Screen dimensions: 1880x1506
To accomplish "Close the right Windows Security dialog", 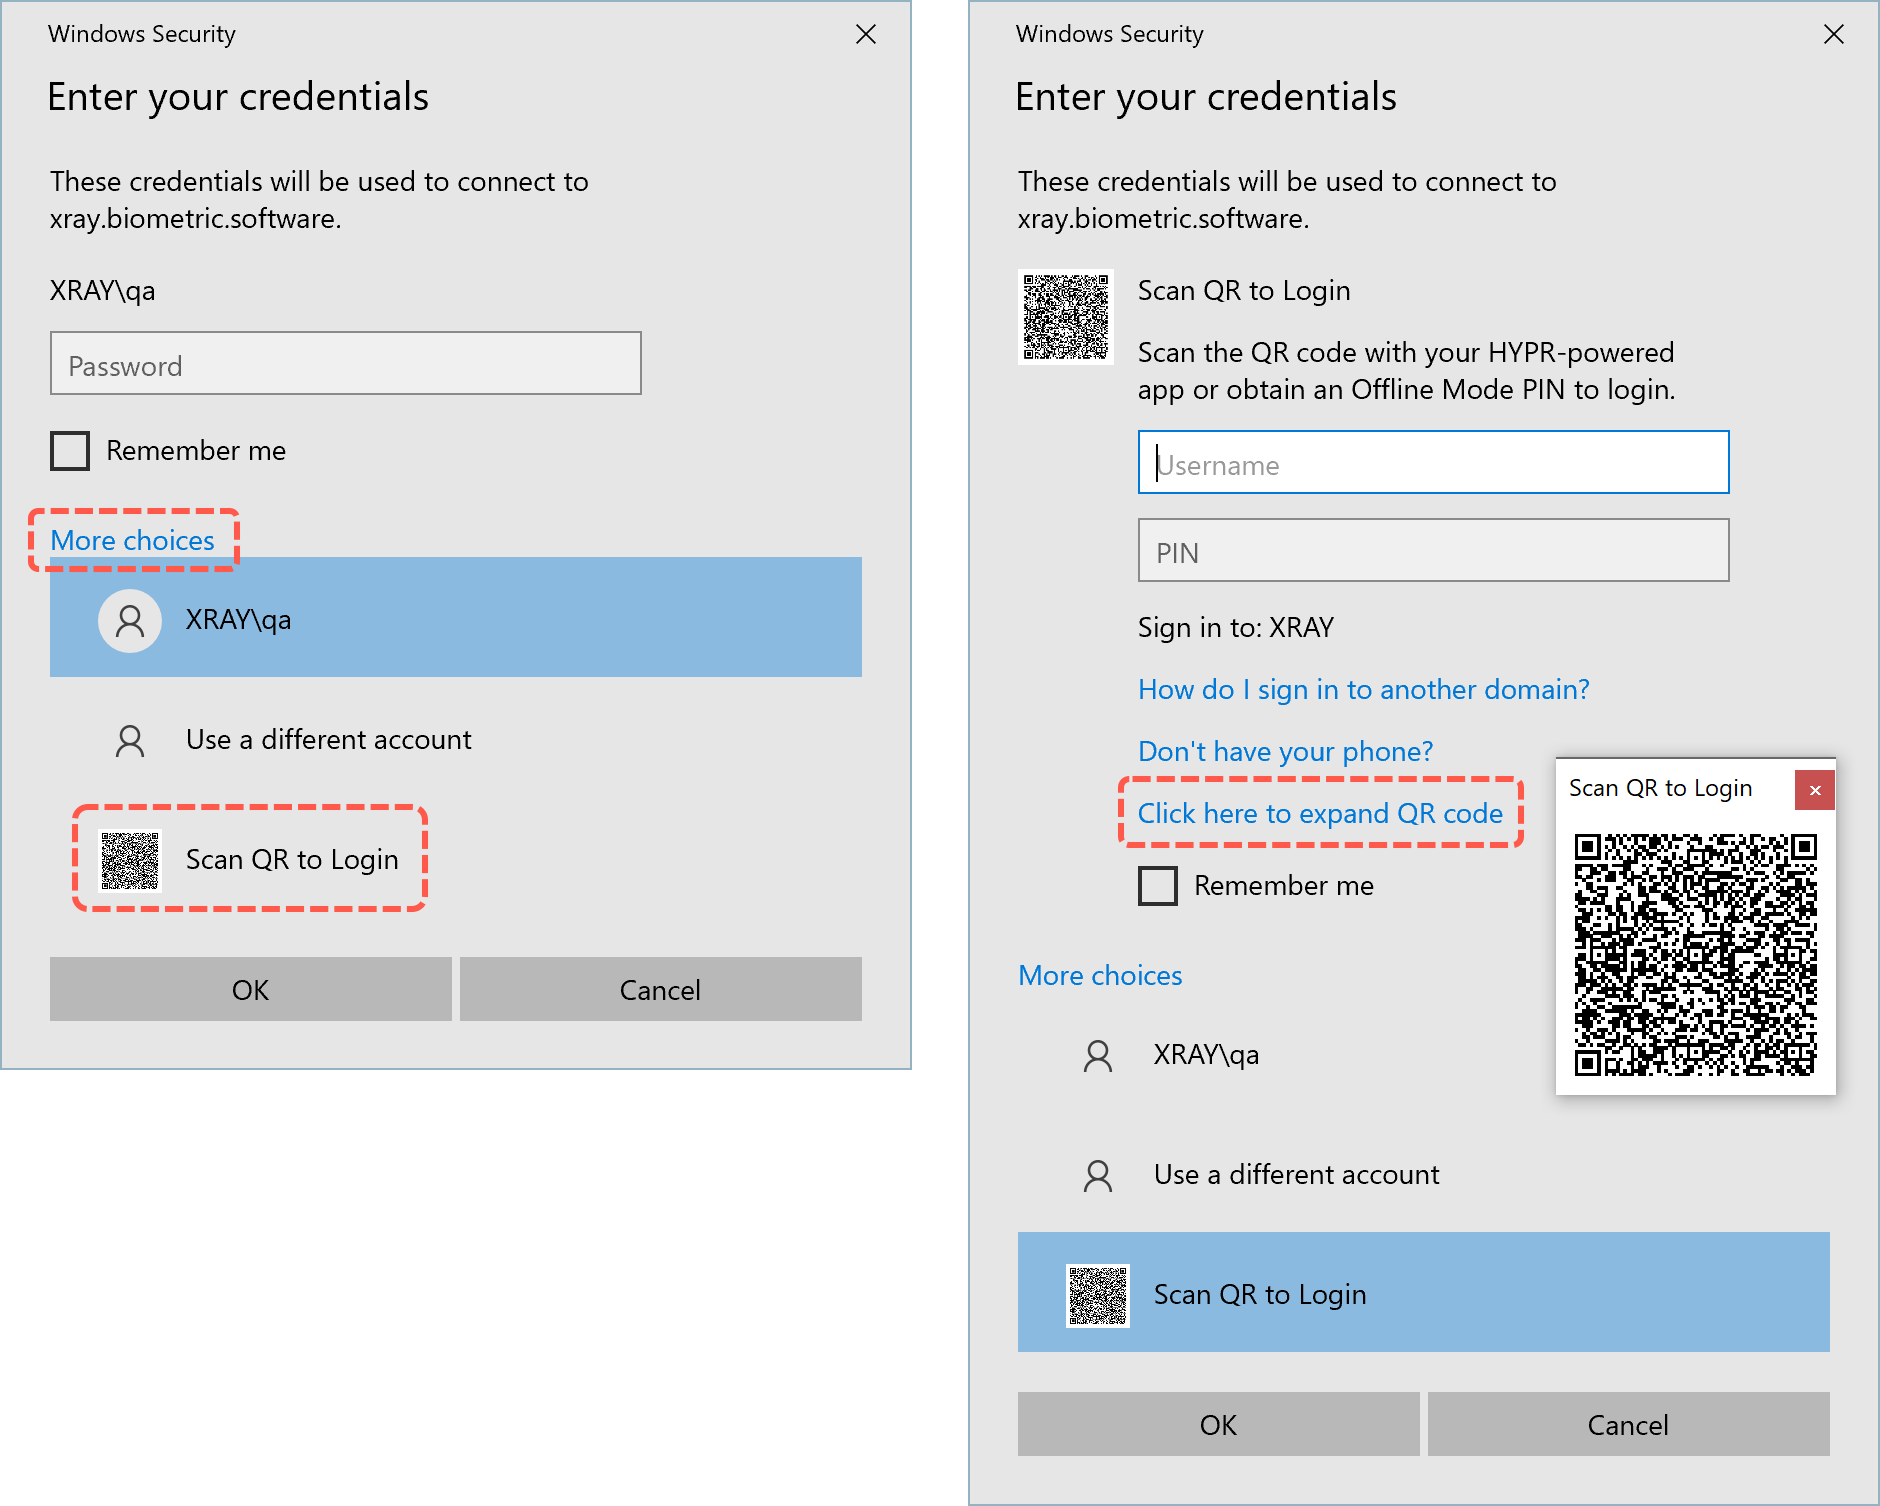I will coord(1834,34).
